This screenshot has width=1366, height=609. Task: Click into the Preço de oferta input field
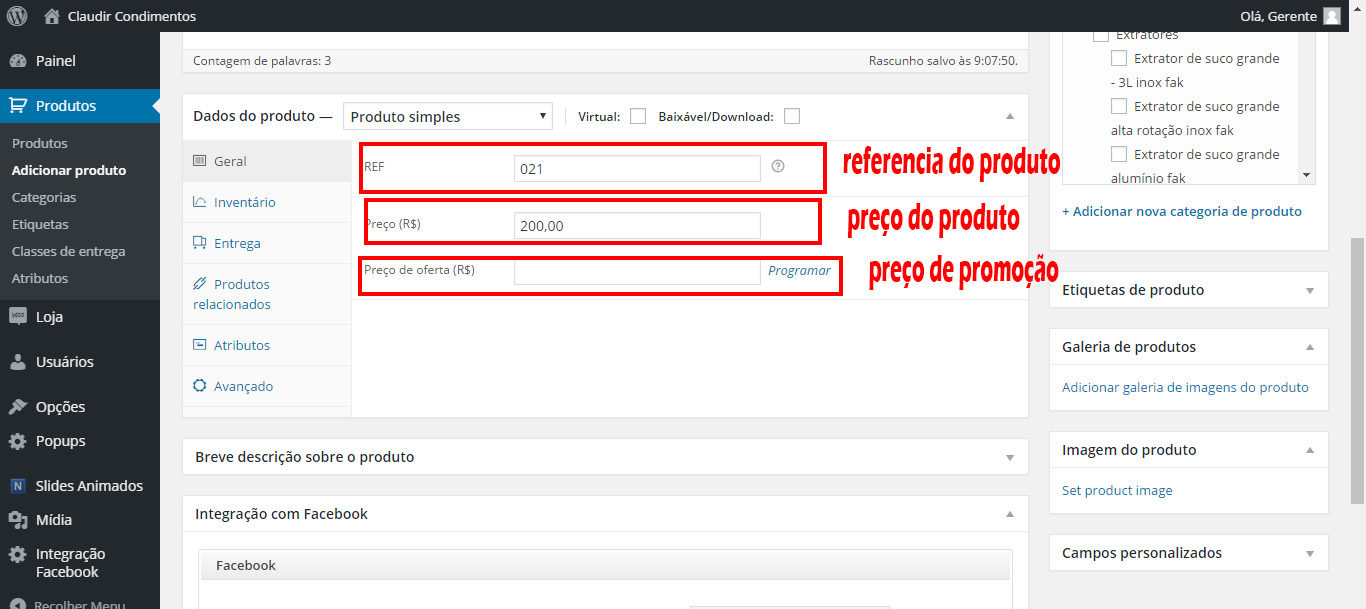[637, 272]
